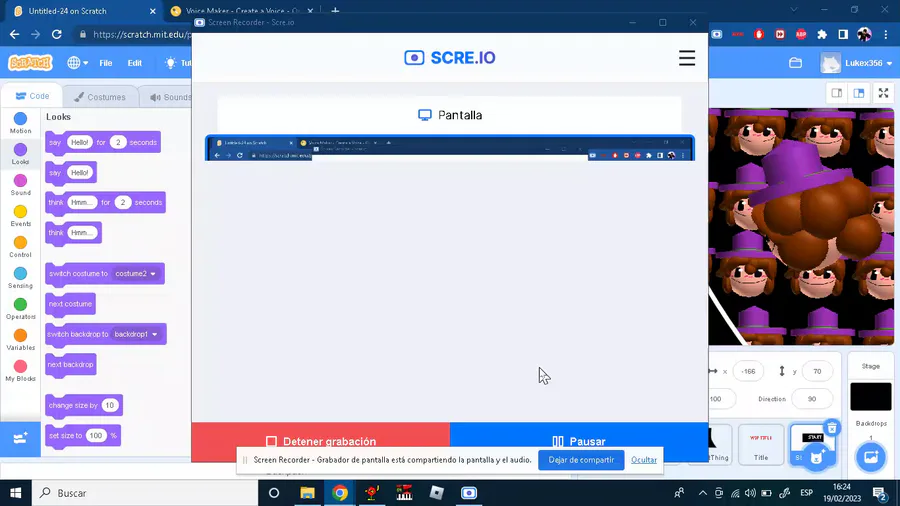The height and width of the screenshot is (506, 900).
Task: Click the Ocultar link
Action: 644,460
